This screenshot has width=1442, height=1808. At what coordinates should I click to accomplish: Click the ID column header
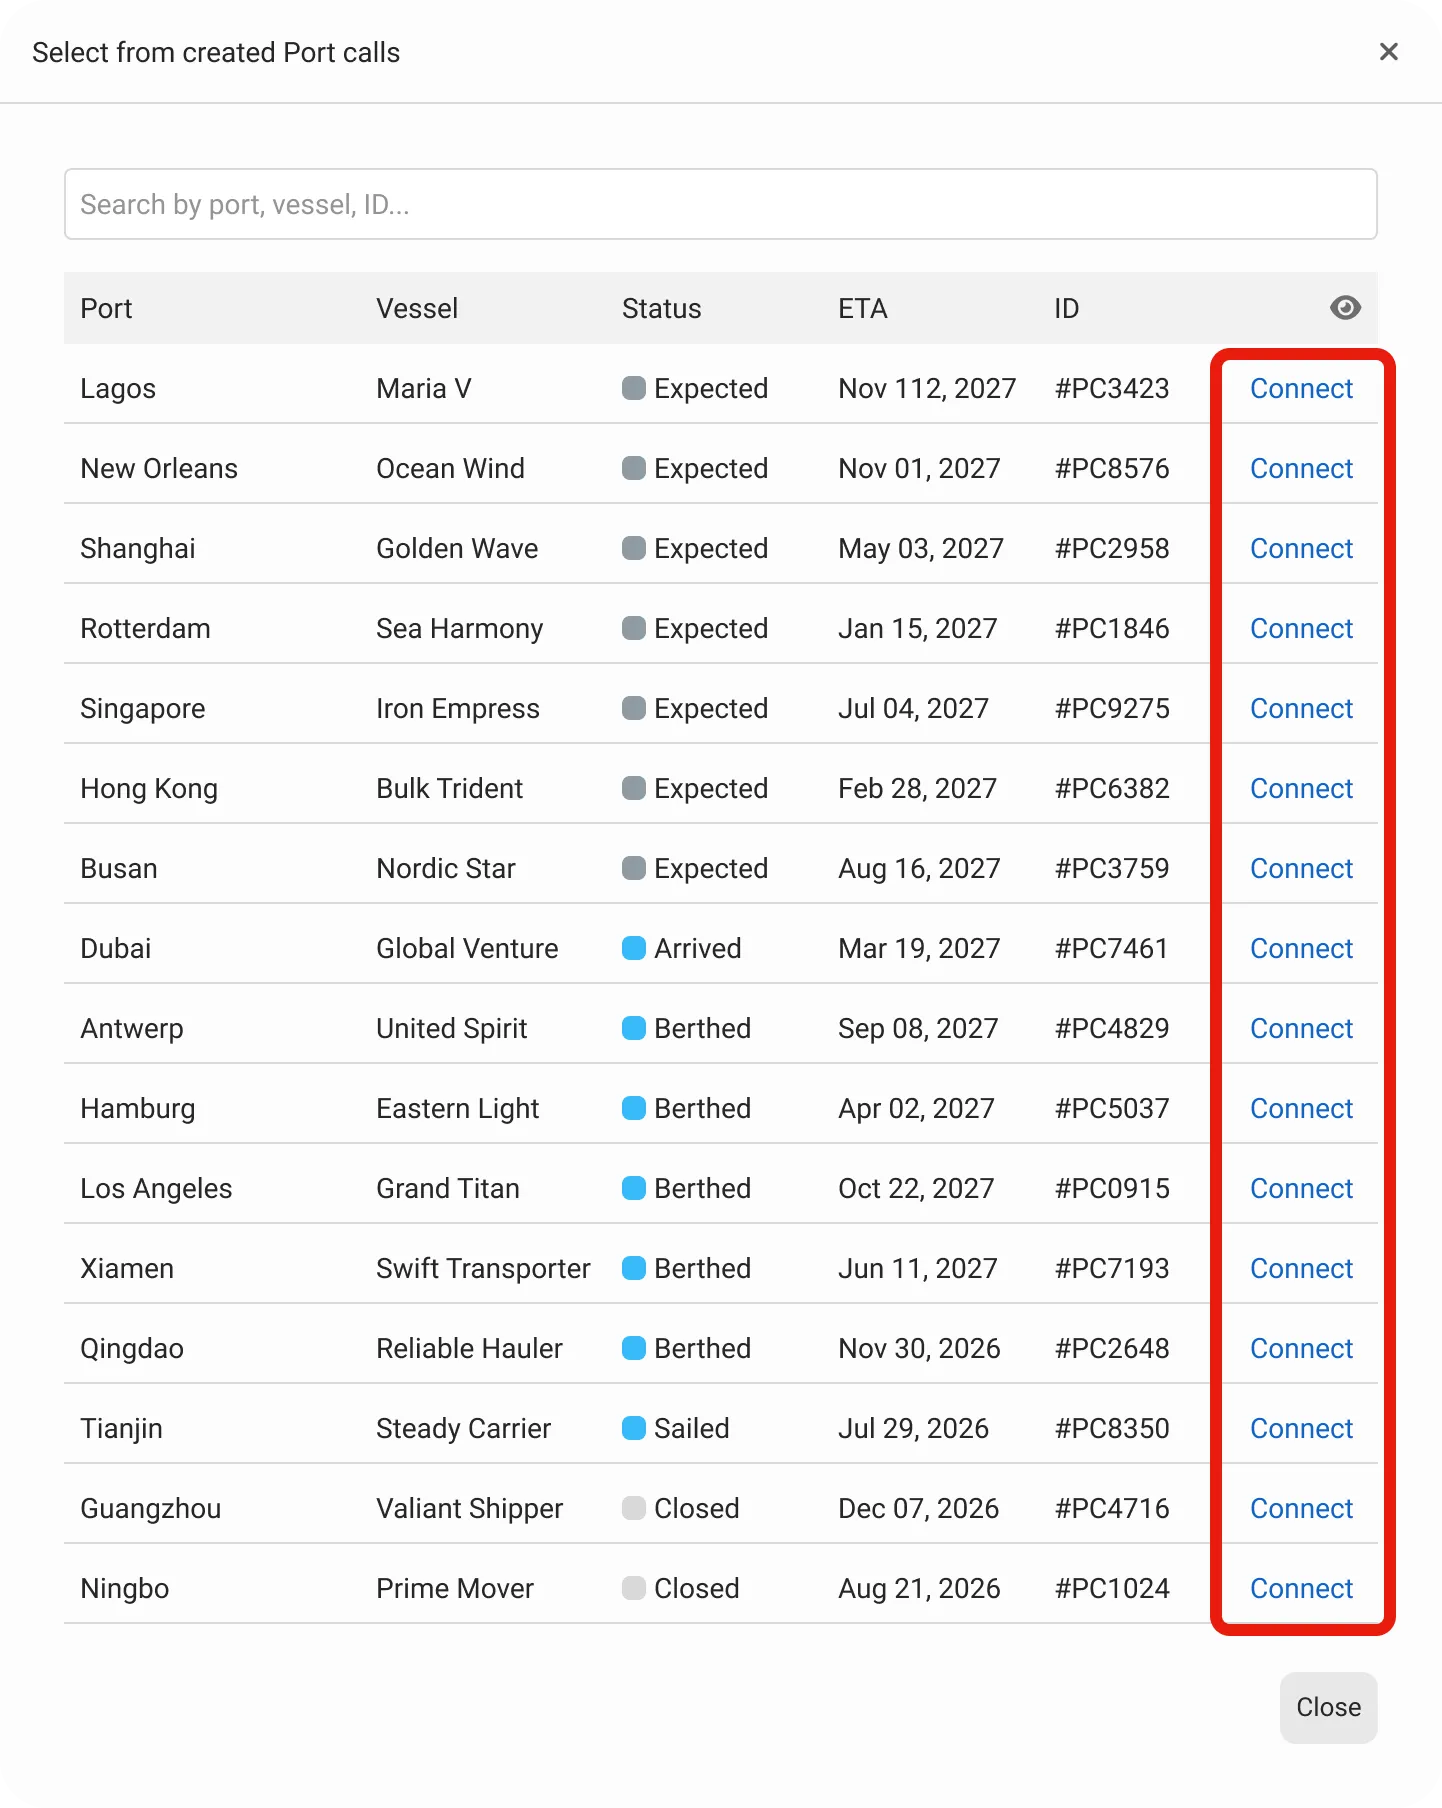tap(1067, 308)
